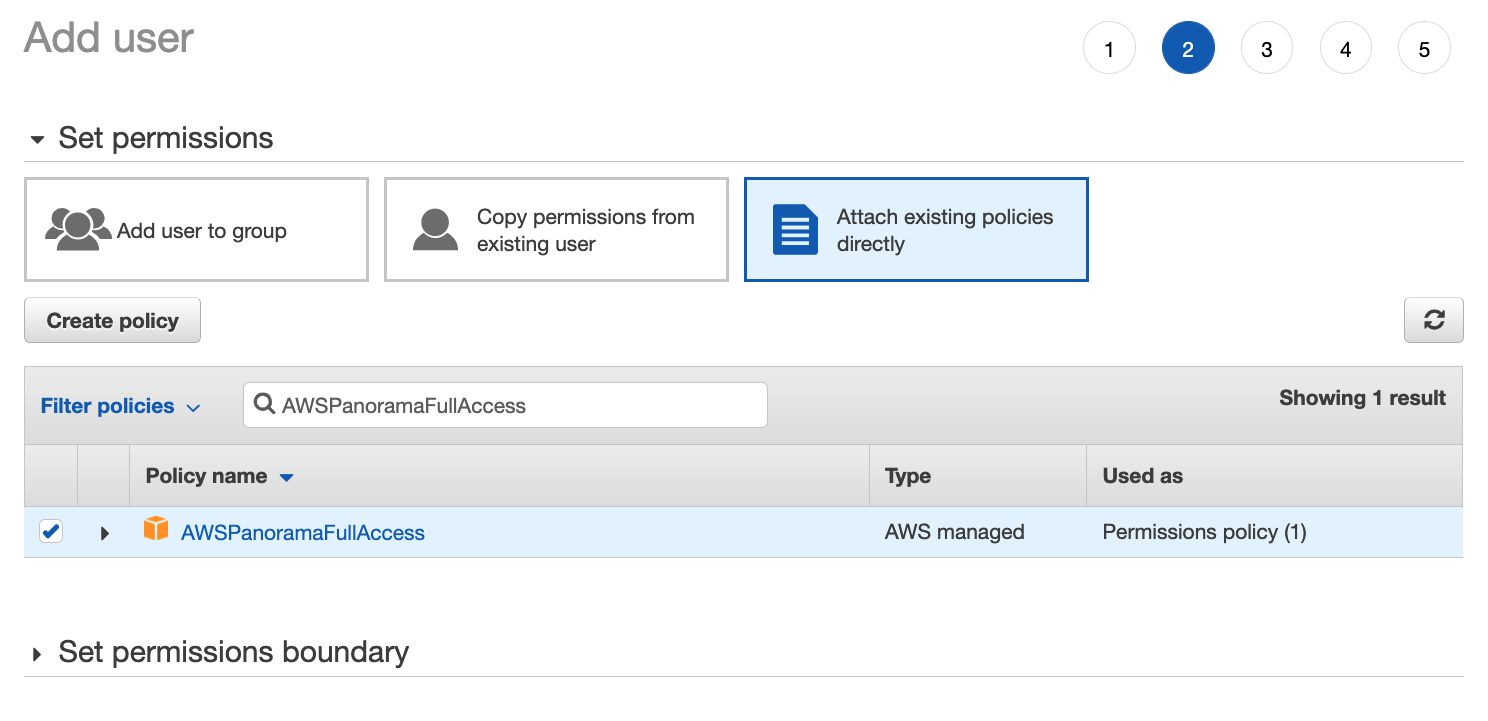Viewport: 1488px width, 721px height.
Task: Open the Filter policies dropdown
Action: [x=120, y=406]
